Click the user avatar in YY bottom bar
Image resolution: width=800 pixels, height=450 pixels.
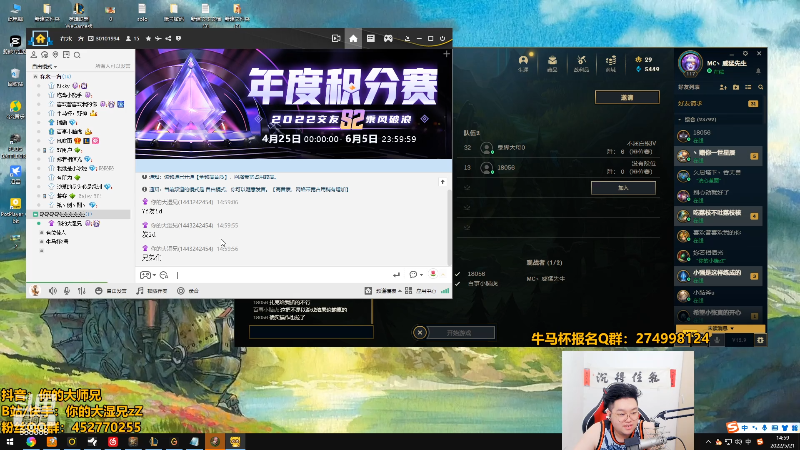pyautogui.click(x=35, y=290)
